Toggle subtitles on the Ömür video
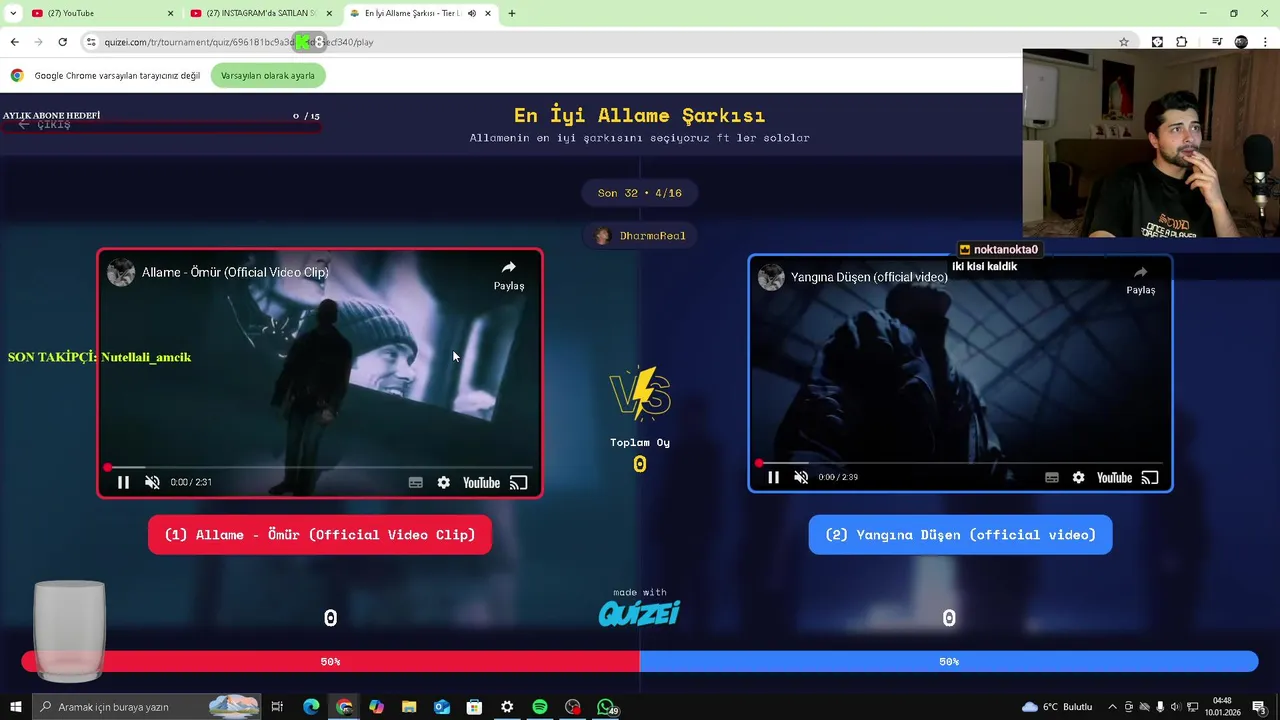Image resolution: width=1280 pixels, height=720 pixels. coord(416,482)
